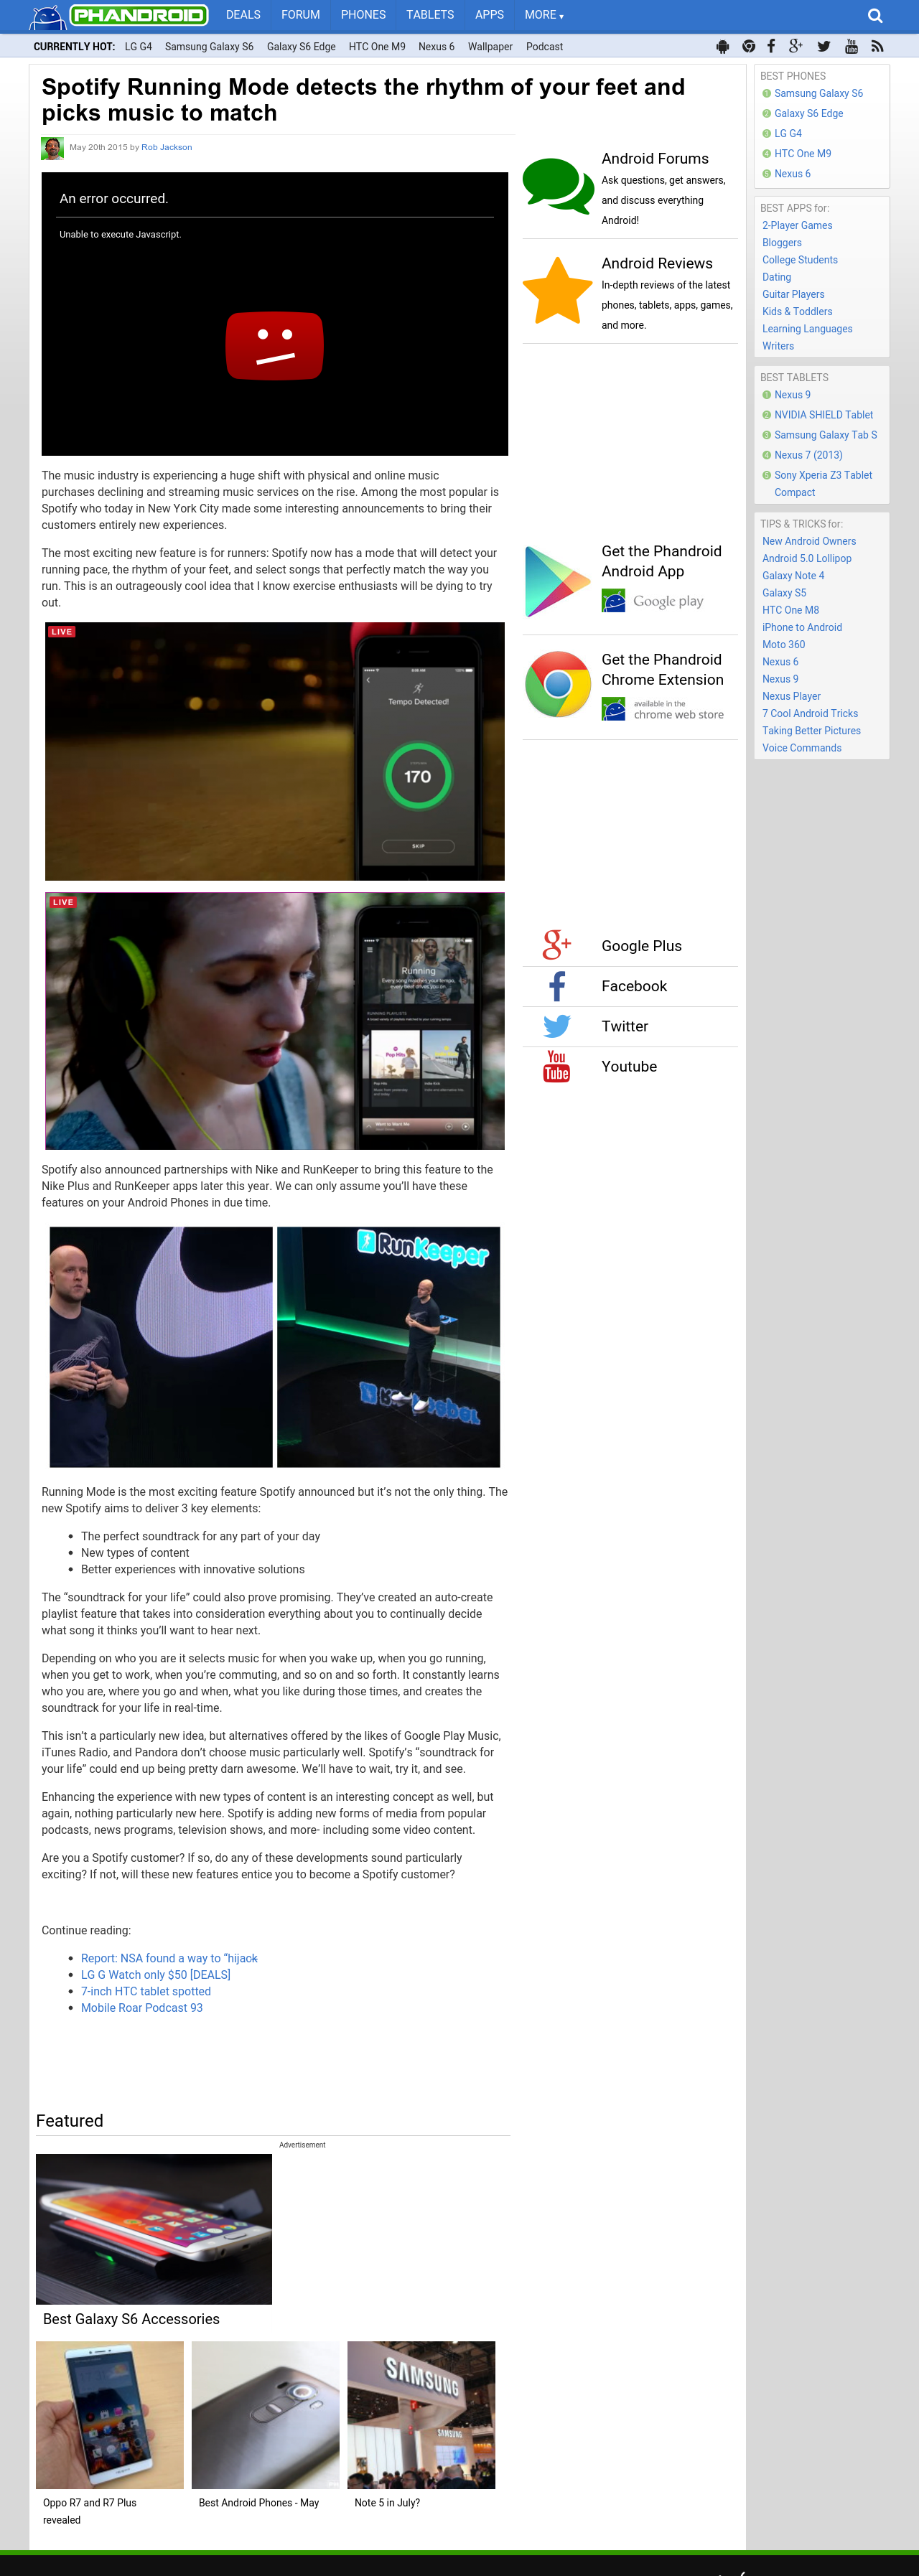Open YouTube via the small header icon
919x2576 pixels.
pyautogui.click(x=852, y=47)
